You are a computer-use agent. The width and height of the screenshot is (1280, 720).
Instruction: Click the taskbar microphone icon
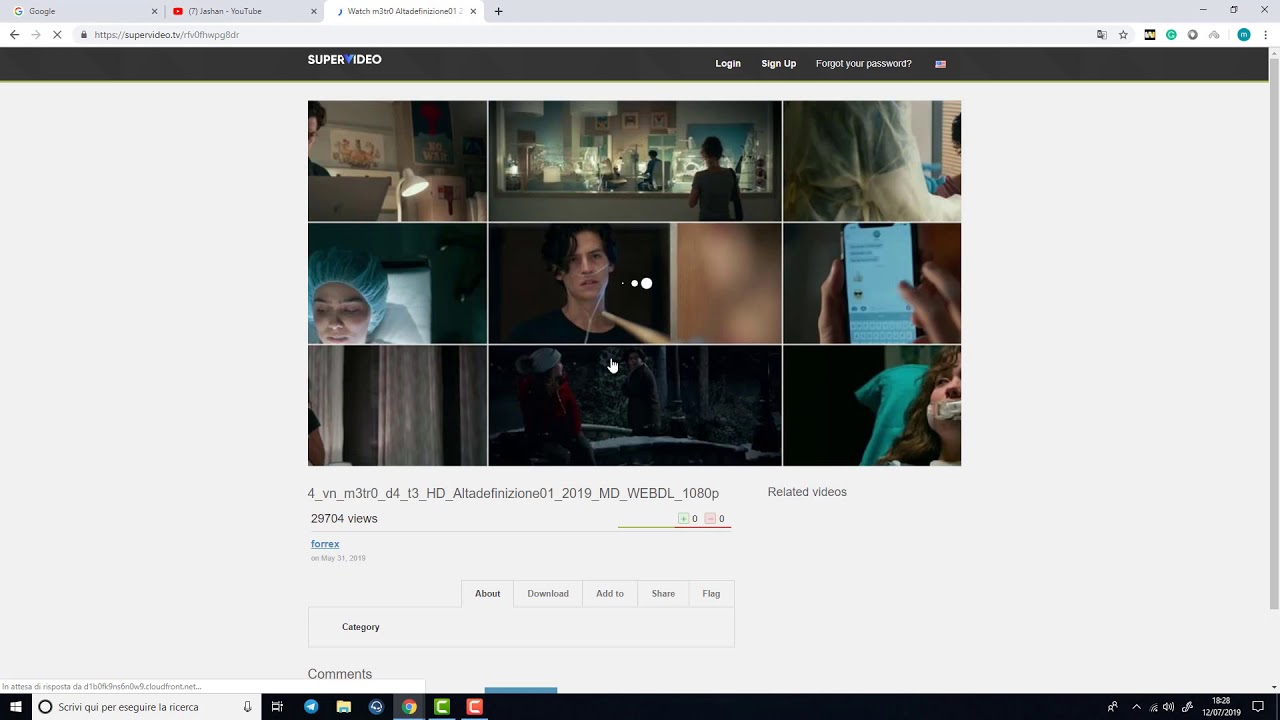[x=247, y=707]
